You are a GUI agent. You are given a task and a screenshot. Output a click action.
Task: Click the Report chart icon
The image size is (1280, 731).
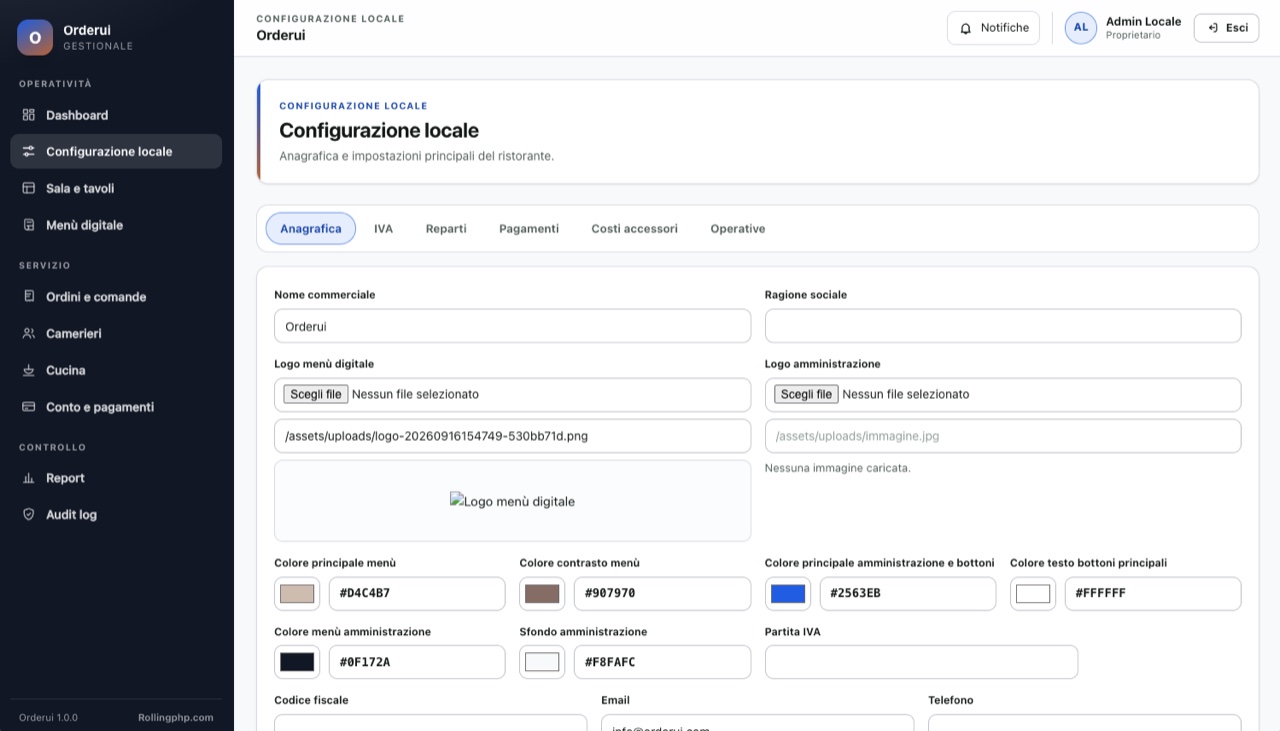click(28, 478)
